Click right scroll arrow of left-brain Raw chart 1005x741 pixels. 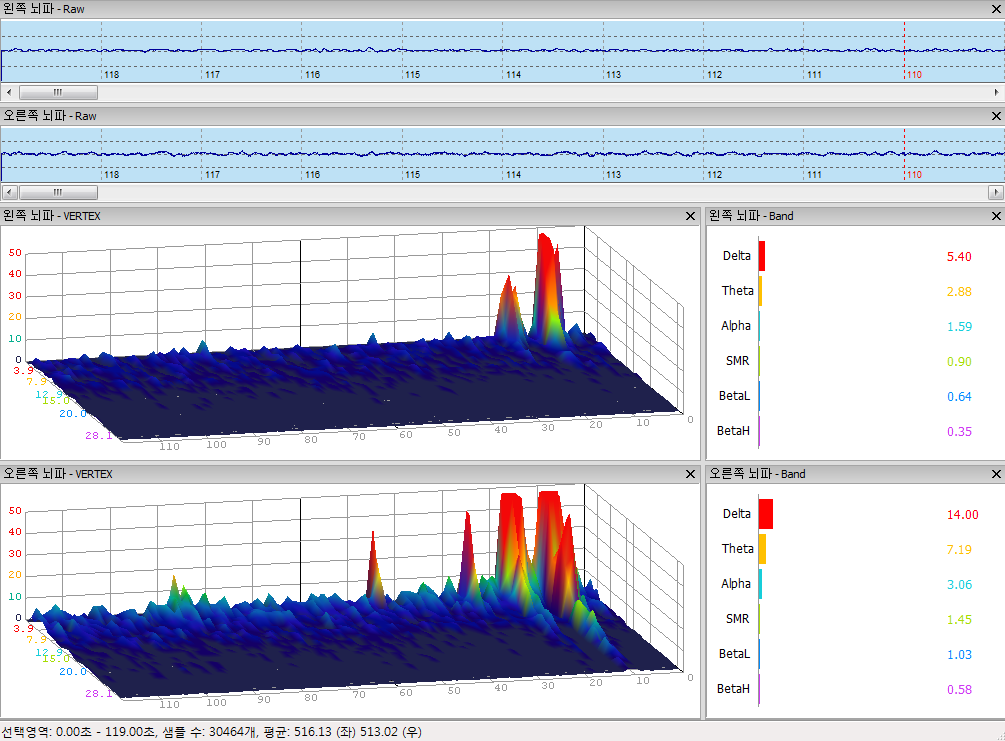996,92
